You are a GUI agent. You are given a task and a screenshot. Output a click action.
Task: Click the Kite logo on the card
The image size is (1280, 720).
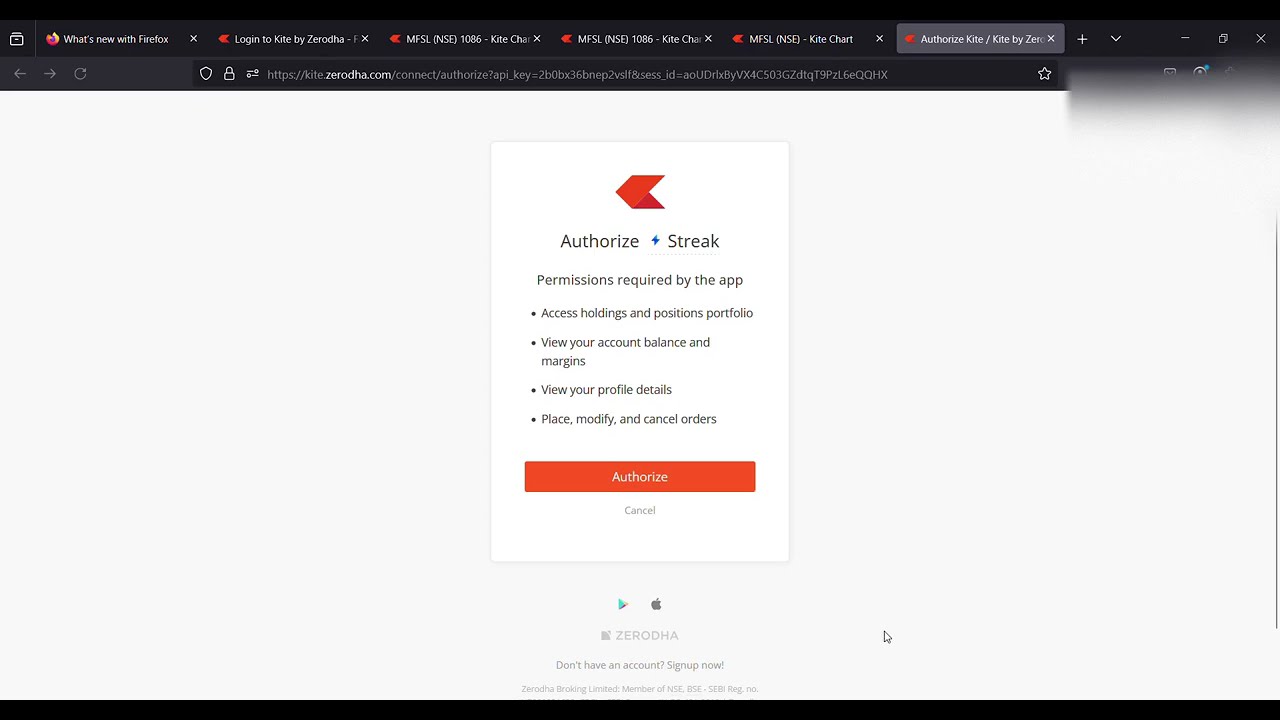tap(640, 192)
